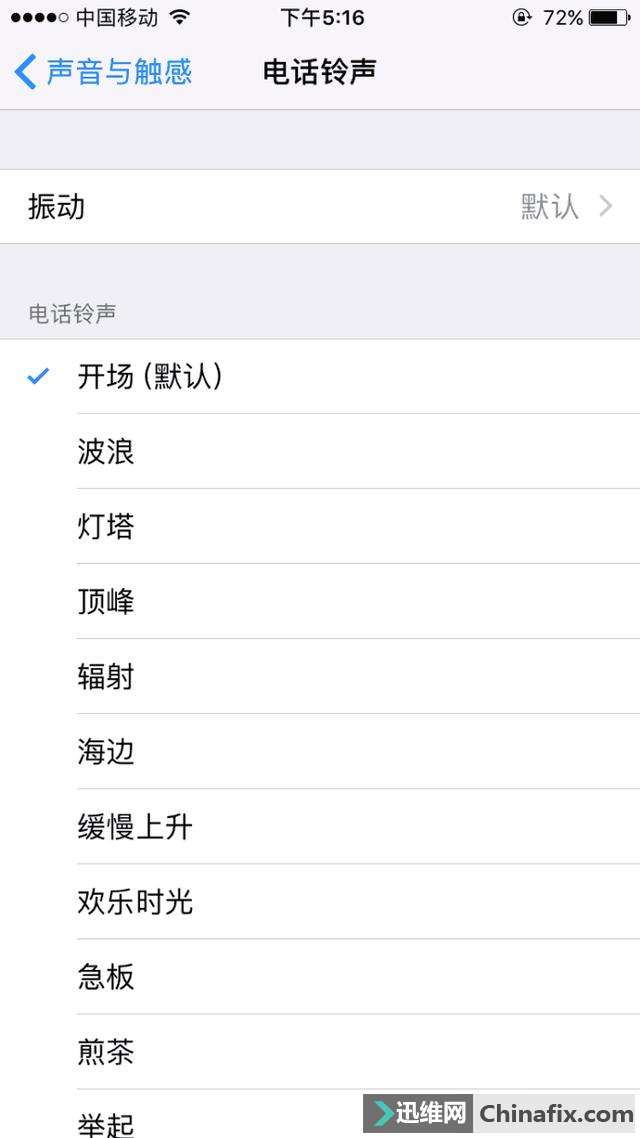Tap the battery icon in status bar
The image size is (640, 1138).
pyautogui.click(x=610, y=17)
